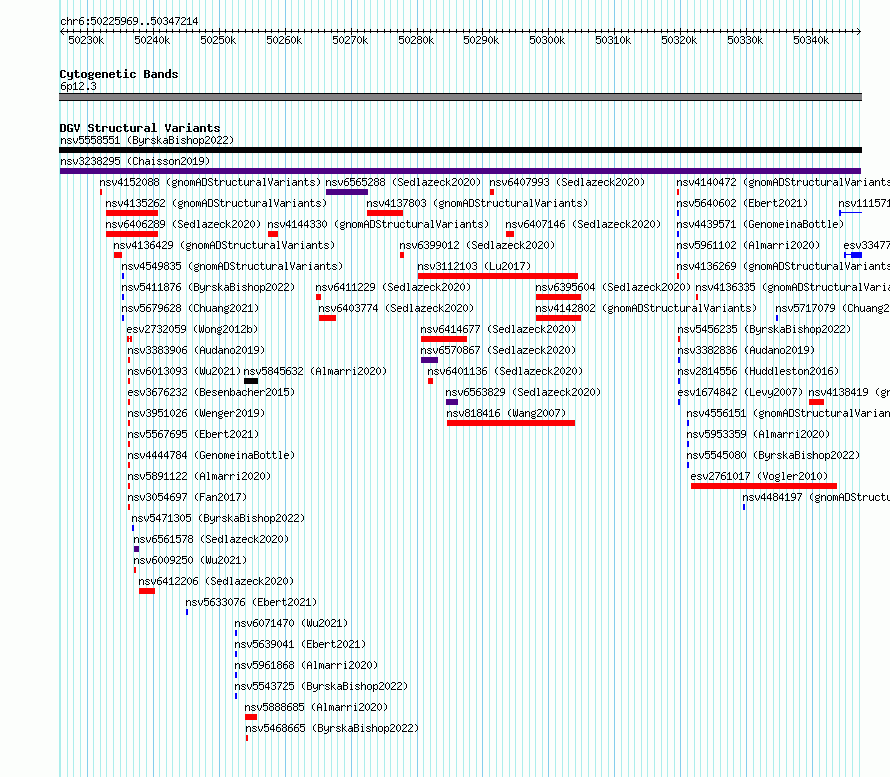Open nsv5633076 (Ebert2021) label
The height and width of the screenshot is (777, 890).
pyautogui.click(x=251, y=602)
